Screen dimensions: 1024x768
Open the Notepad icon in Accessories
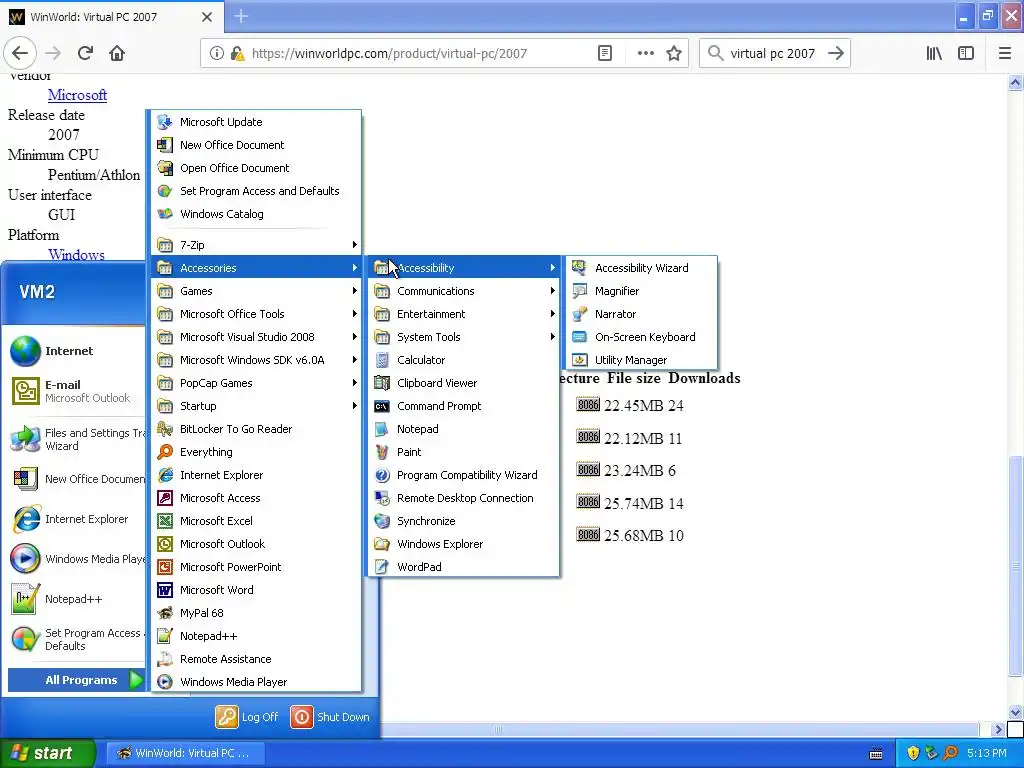coord(382,429)
